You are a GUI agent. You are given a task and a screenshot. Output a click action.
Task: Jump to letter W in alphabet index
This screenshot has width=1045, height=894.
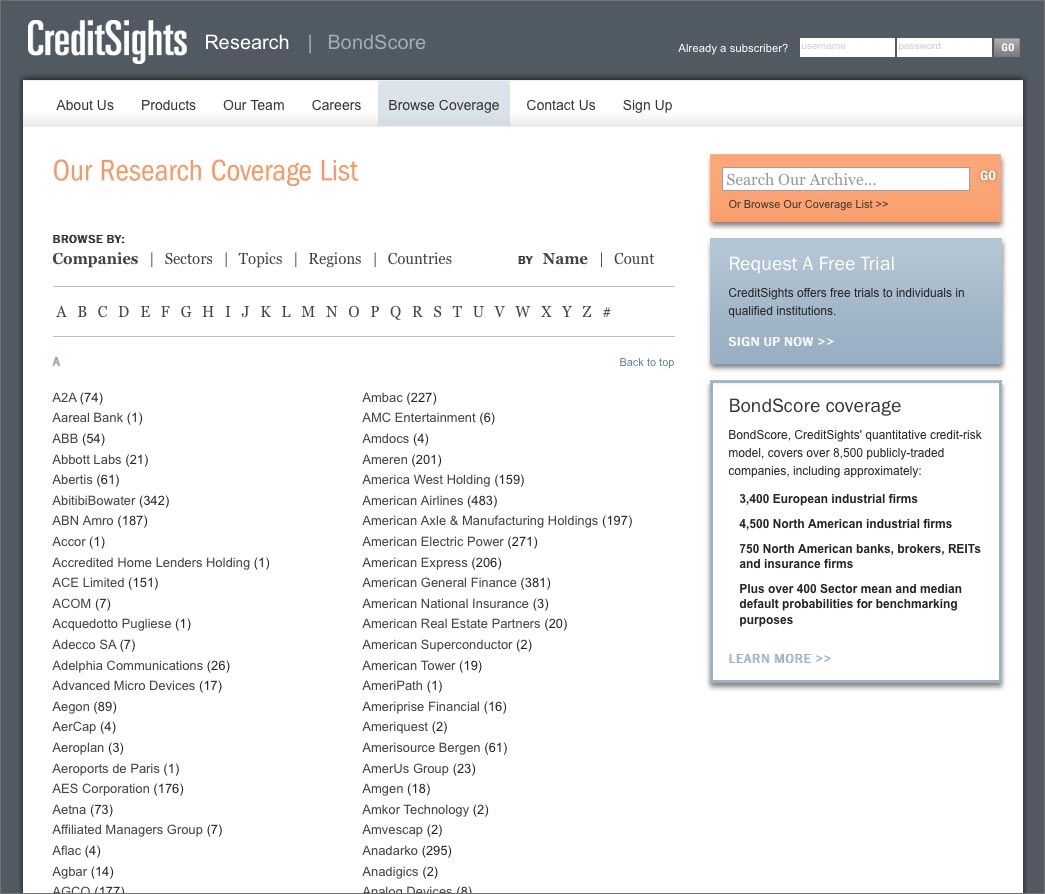pos(522,312)
